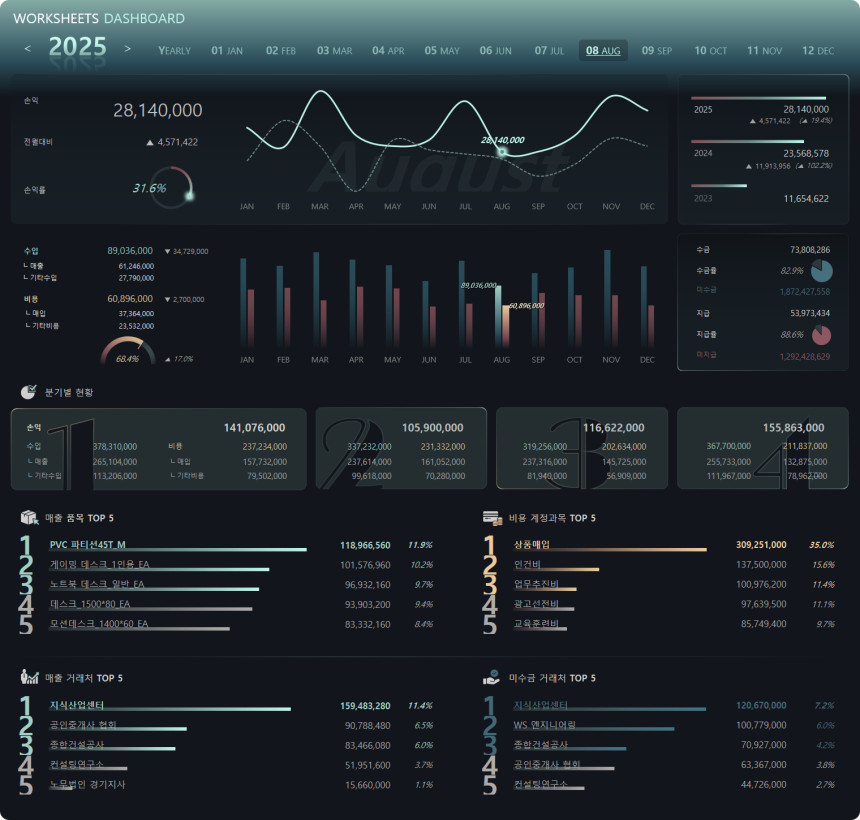Click the 82.9% collection rate pie icon
Image resolution: width=860 pixels, height=820 pixels.
point(821,271)
